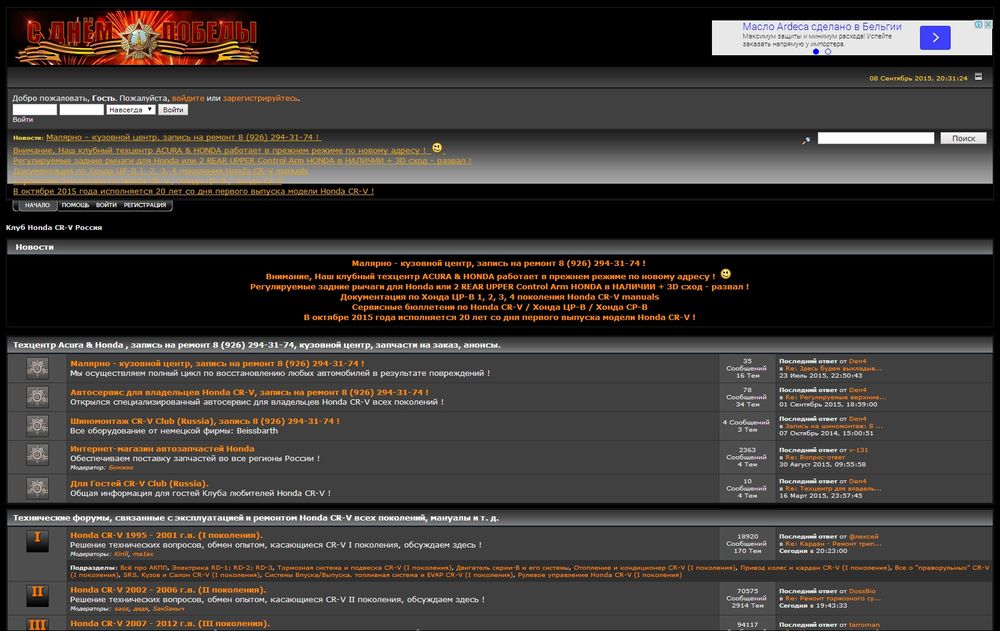This screenshot has width=1000, height=631.
Task: Click the search options magnifier icon
Action: click(x=806, y=140)
